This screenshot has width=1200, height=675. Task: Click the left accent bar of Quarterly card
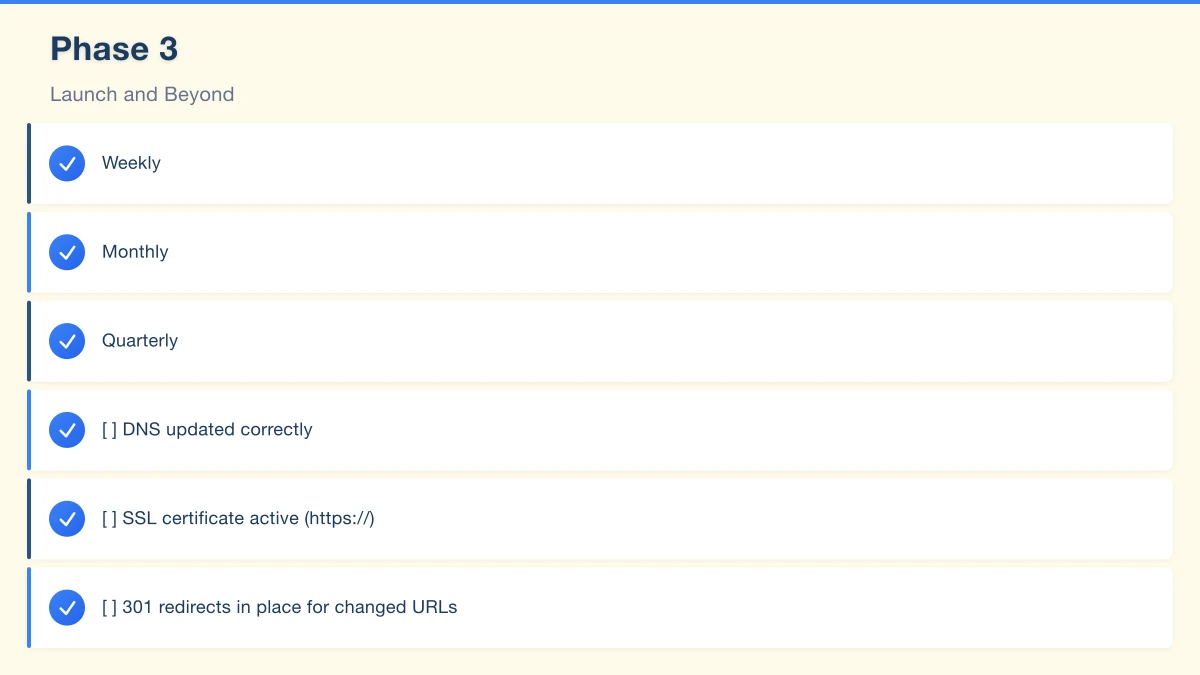coord(29,341)
